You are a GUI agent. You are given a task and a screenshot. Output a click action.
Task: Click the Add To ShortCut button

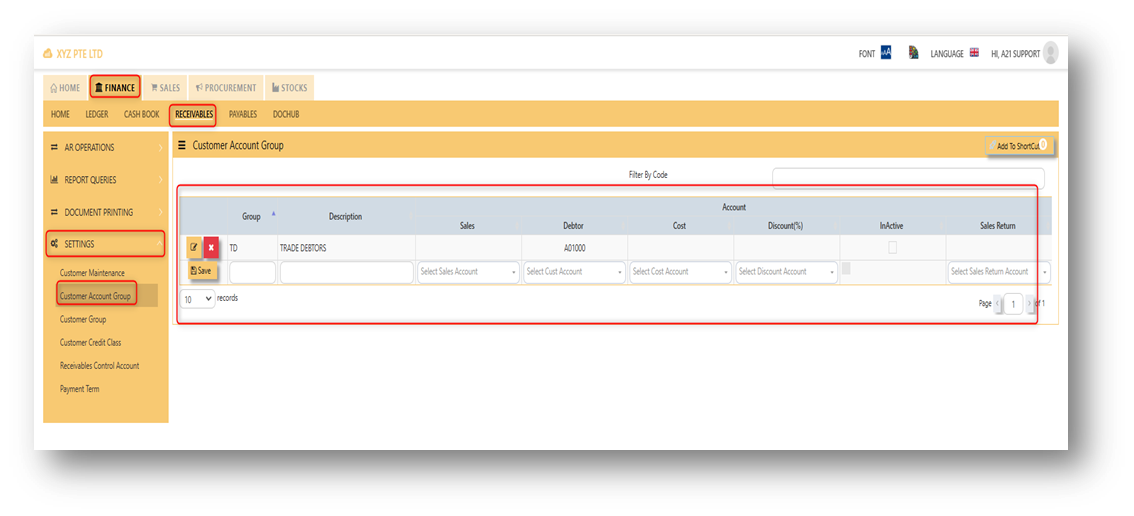pos(1019,146)
